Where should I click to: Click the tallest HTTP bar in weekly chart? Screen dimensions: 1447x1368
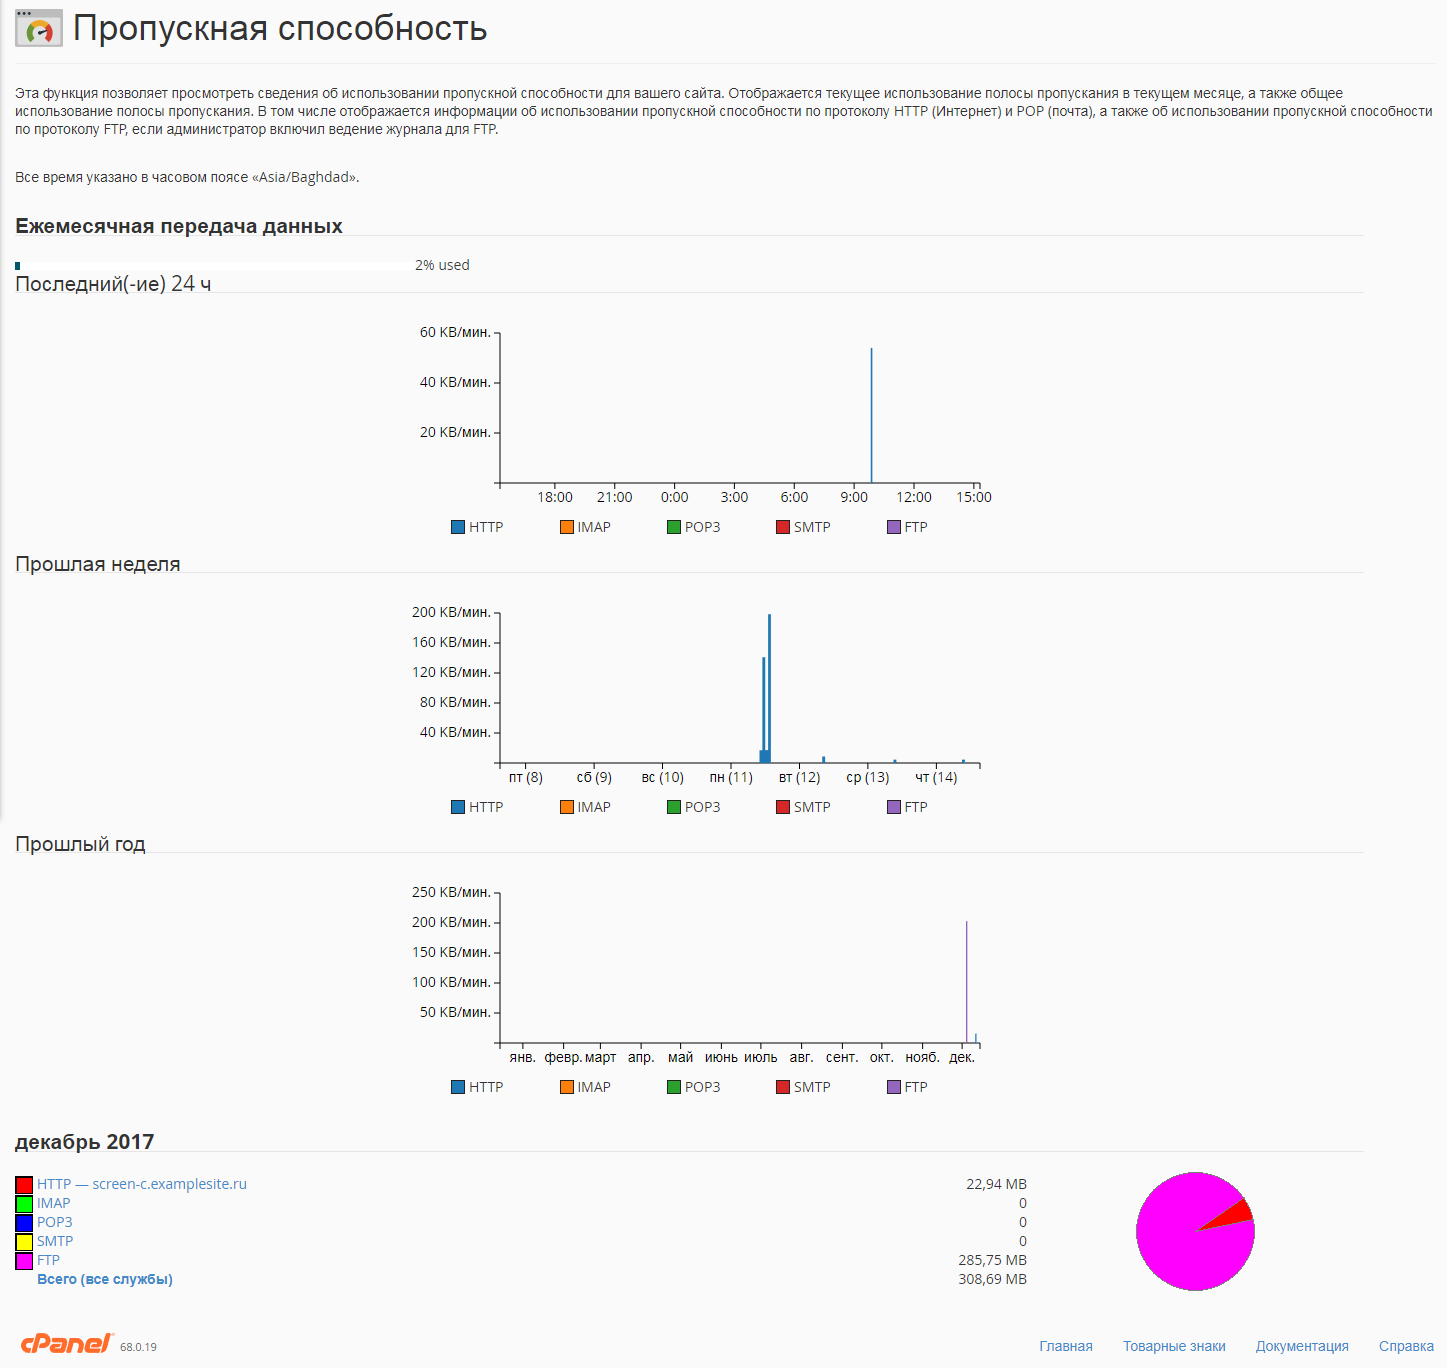coord(769,688)
